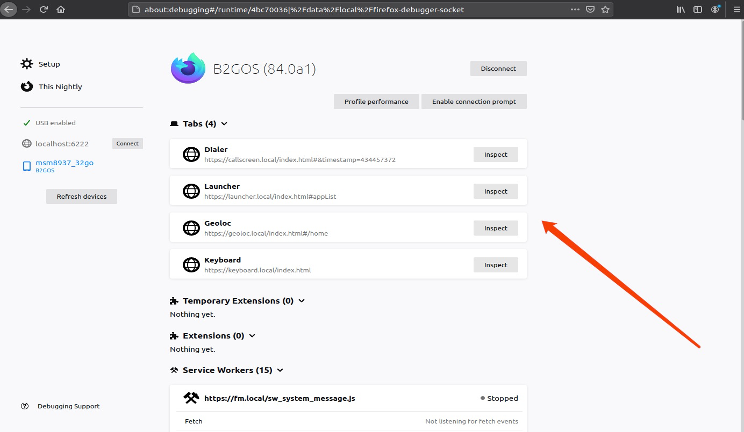Click the address bar URL field

pyautogui.click(x=350, y=9)
